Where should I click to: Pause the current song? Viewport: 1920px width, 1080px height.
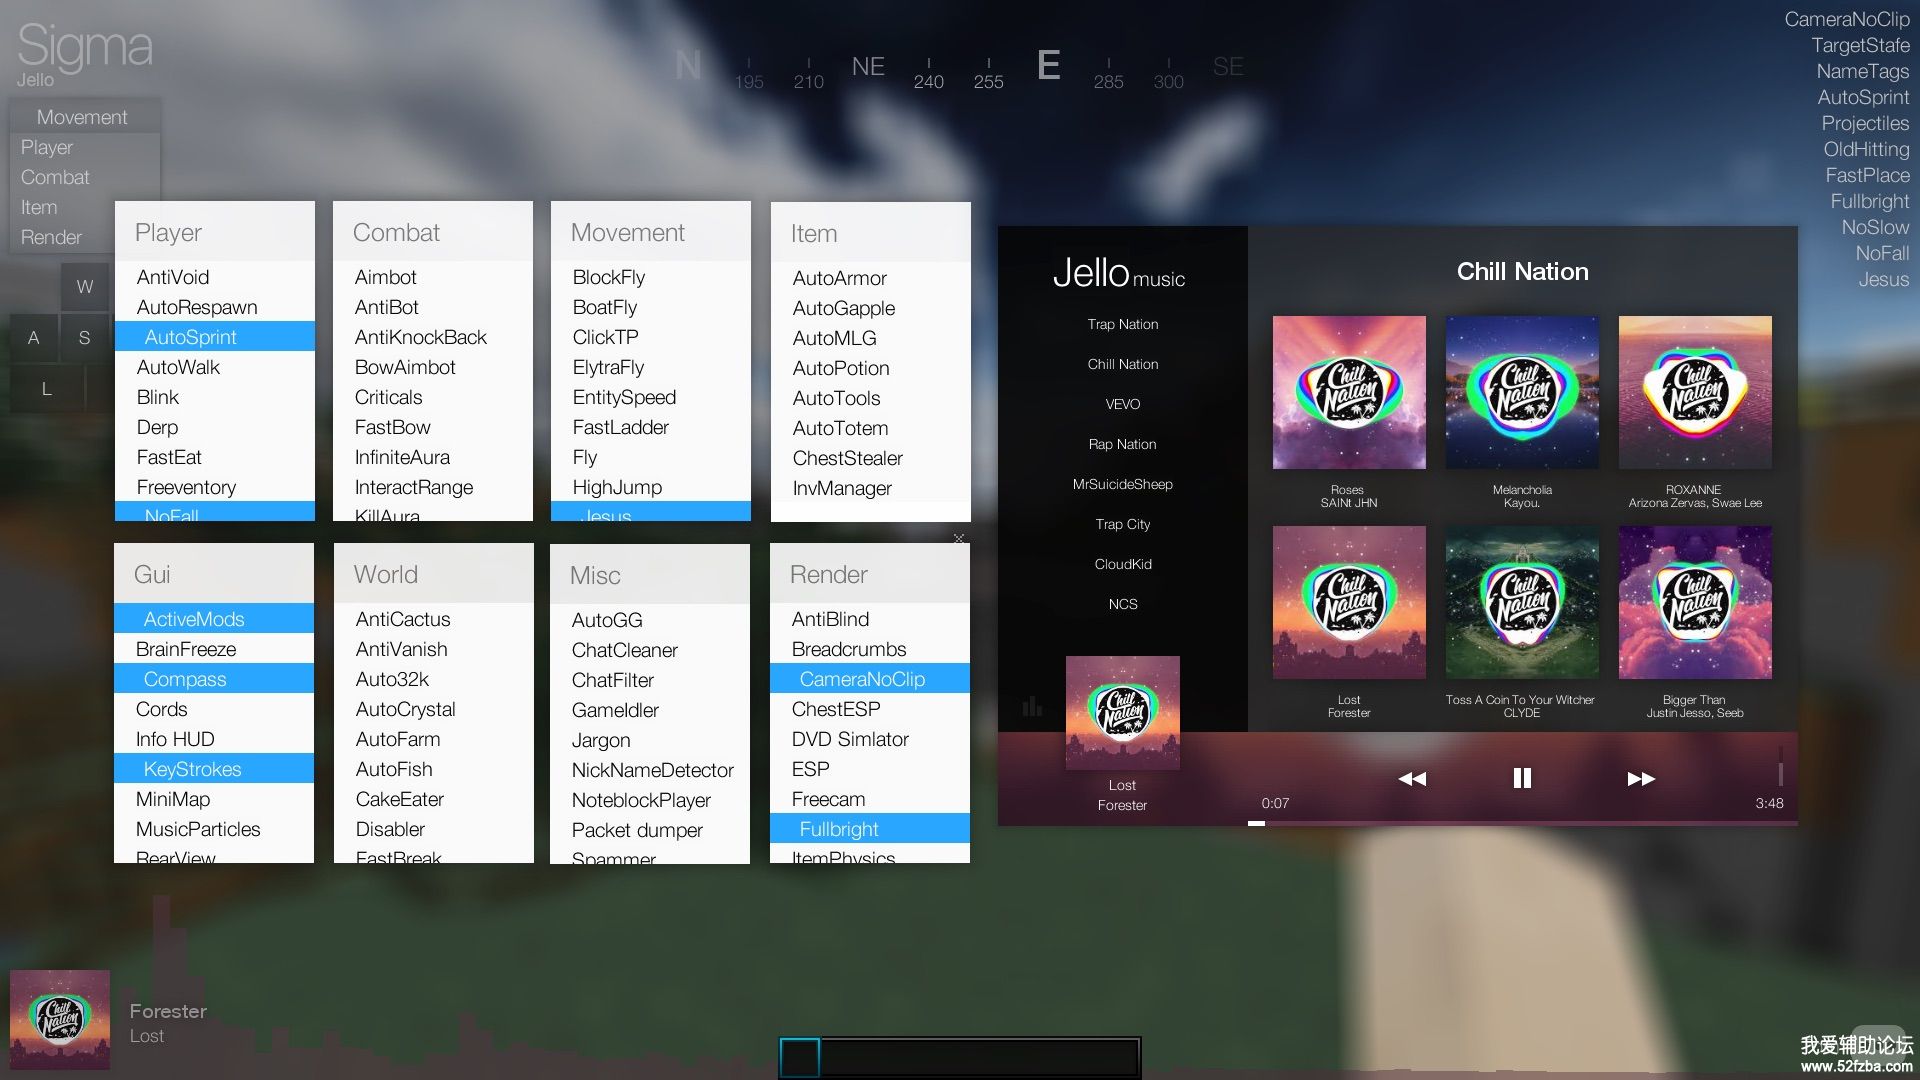click(1522, 778)
